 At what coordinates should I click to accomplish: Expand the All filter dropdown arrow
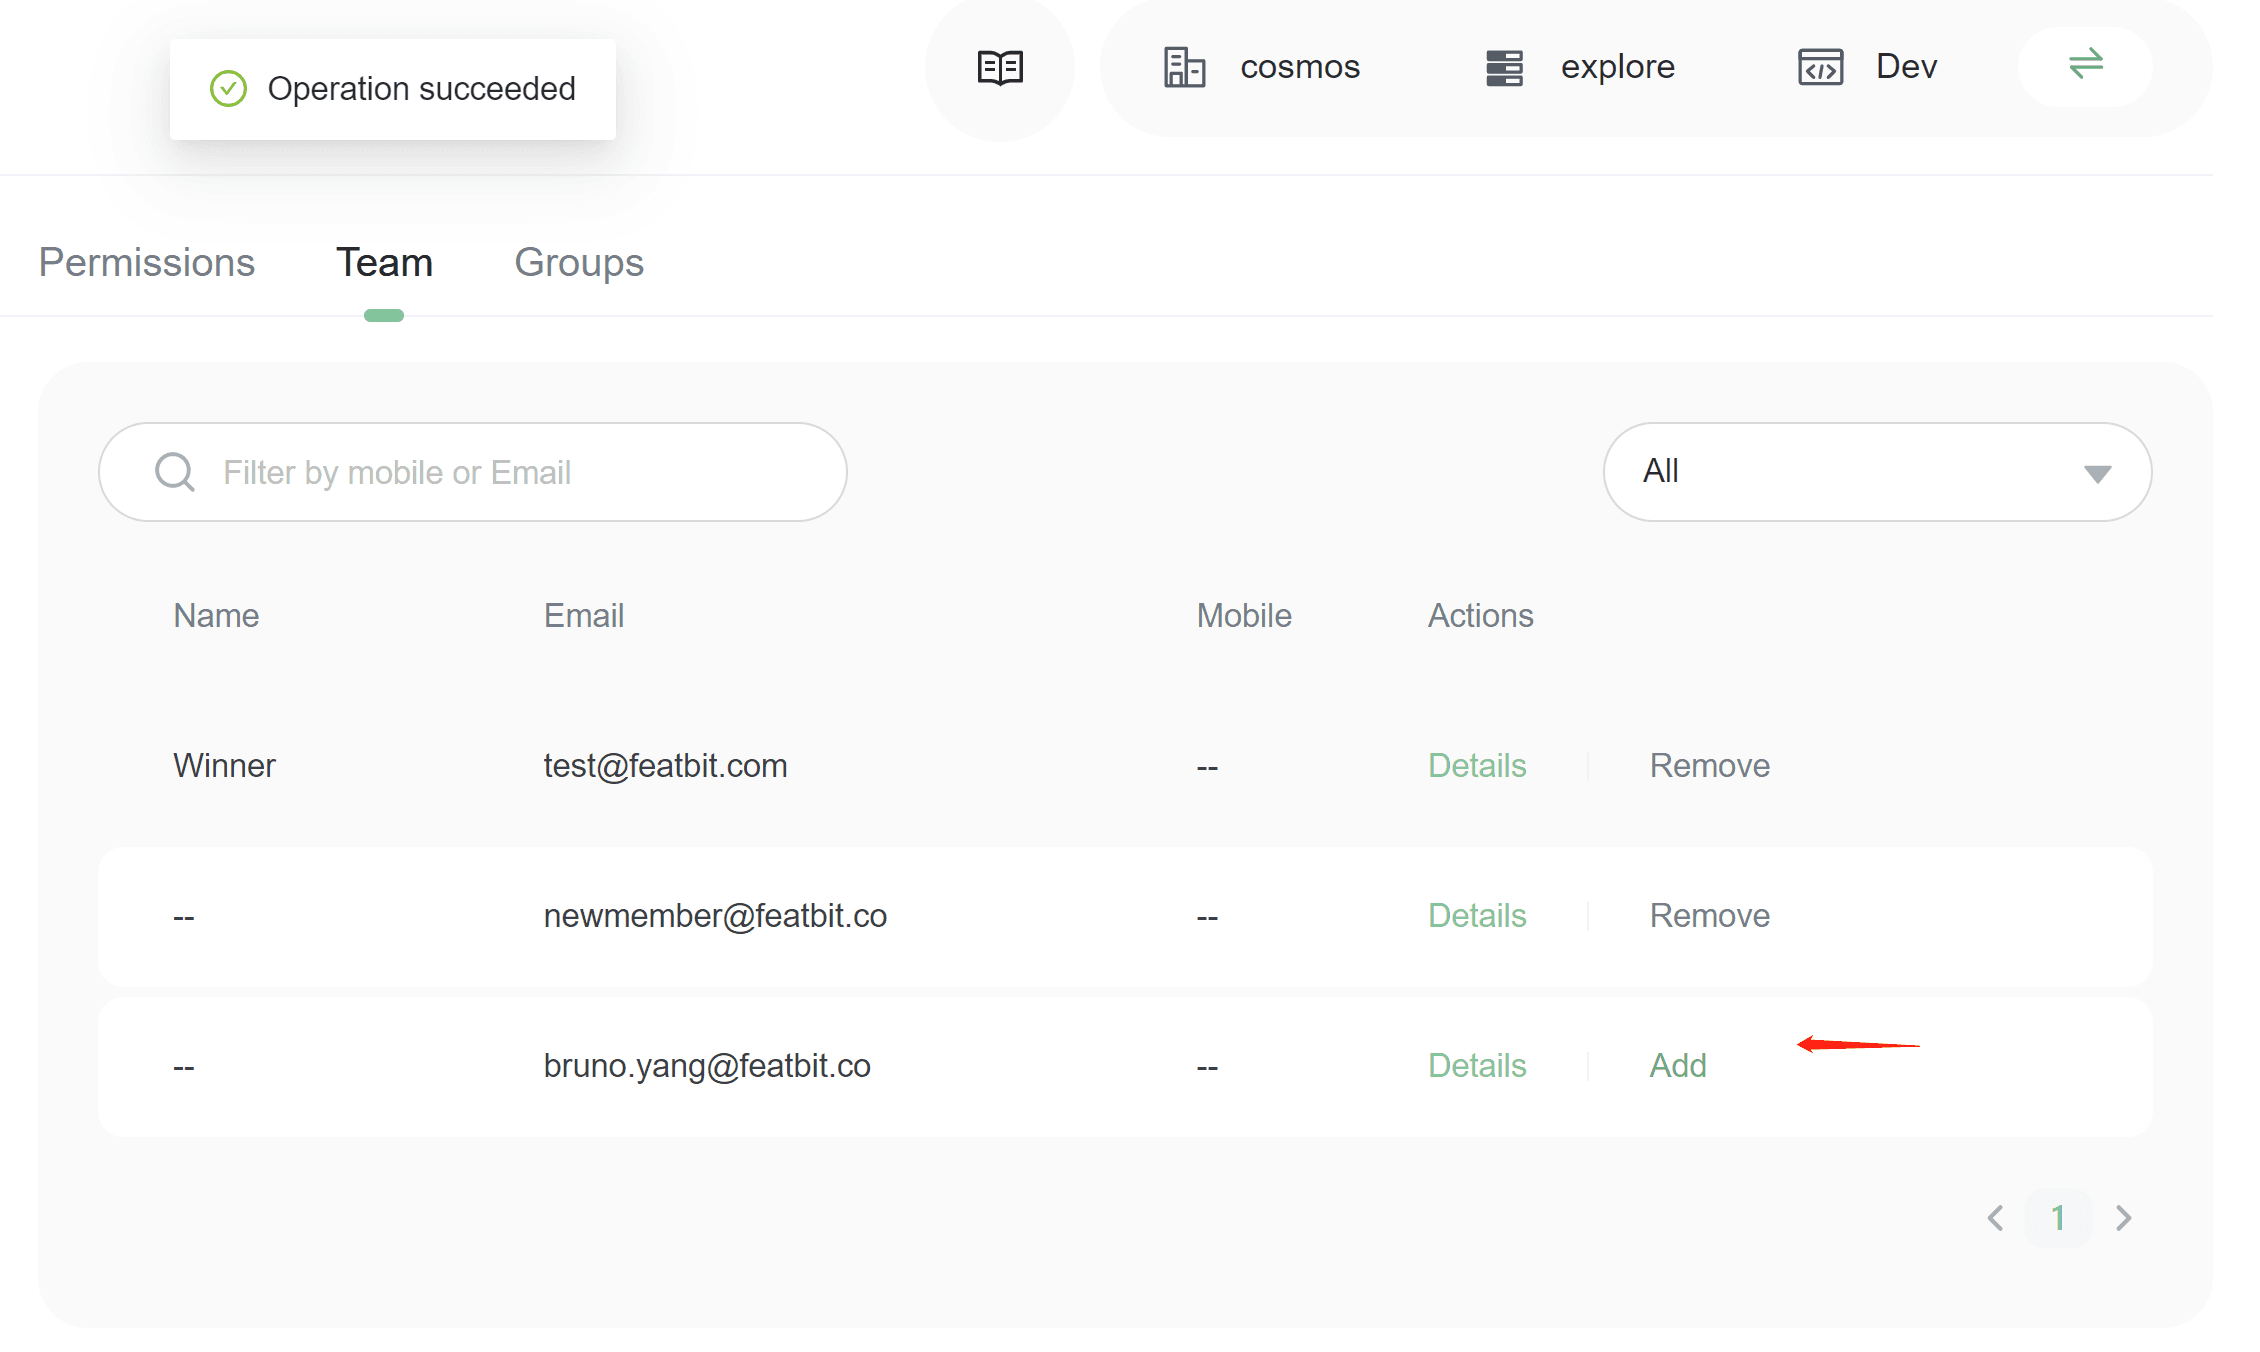2097,473
